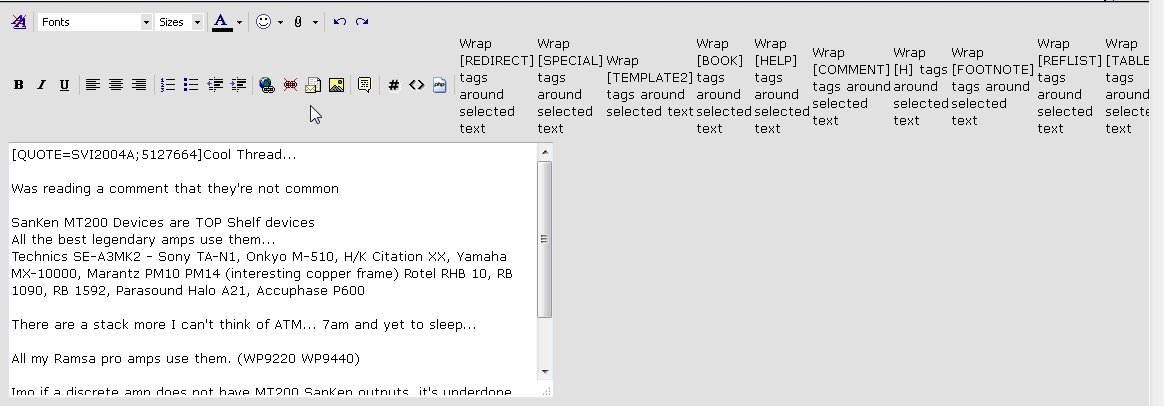
Task: Insert an ordered numbered list
Action: pos(168,85)
